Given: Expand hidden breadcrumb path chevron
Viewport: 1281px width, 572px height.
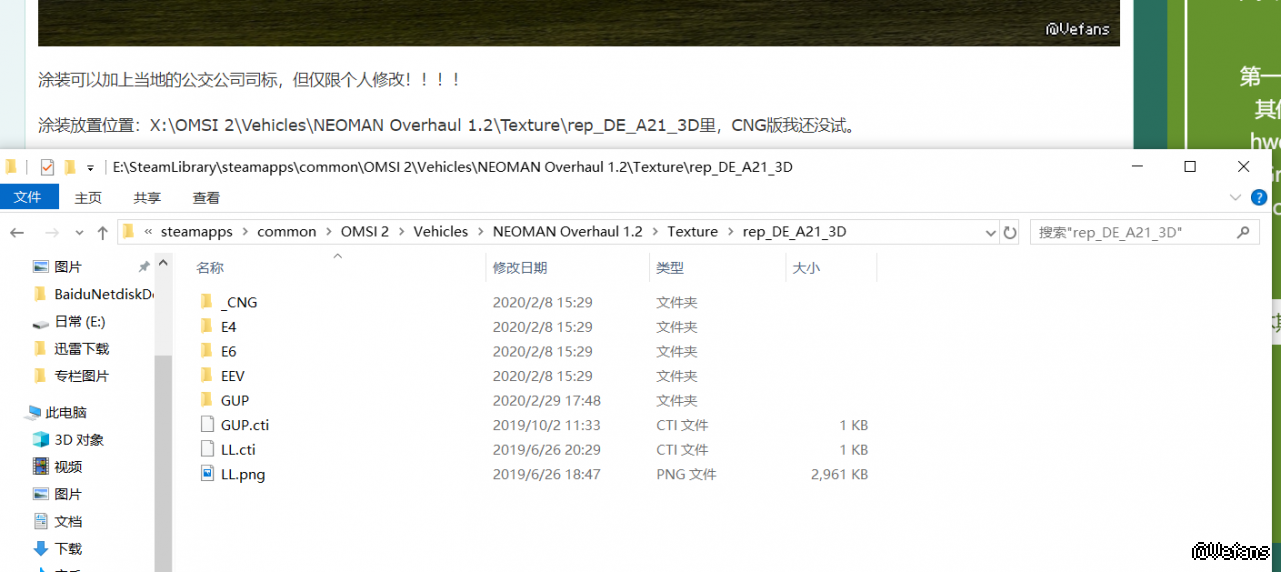Looking at the screenshot, I should pyautogui.click(x=149, y=232).
